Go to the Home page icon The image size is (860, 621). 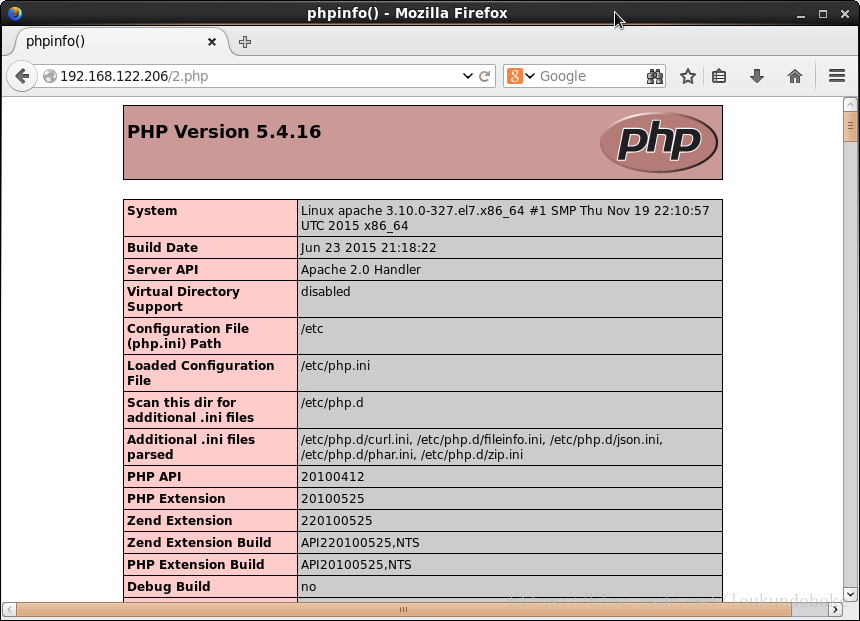795,76
